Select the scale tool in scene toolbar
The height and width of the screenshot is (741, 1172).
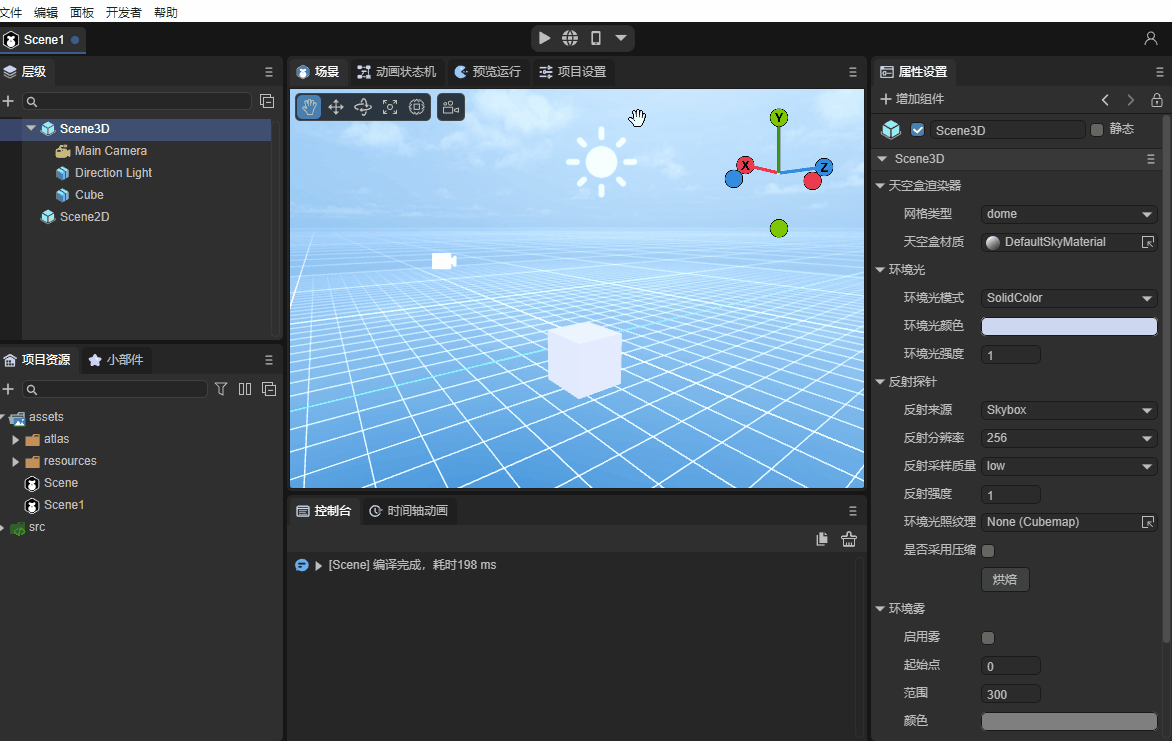pyautogui.click(x=390, y=107)
